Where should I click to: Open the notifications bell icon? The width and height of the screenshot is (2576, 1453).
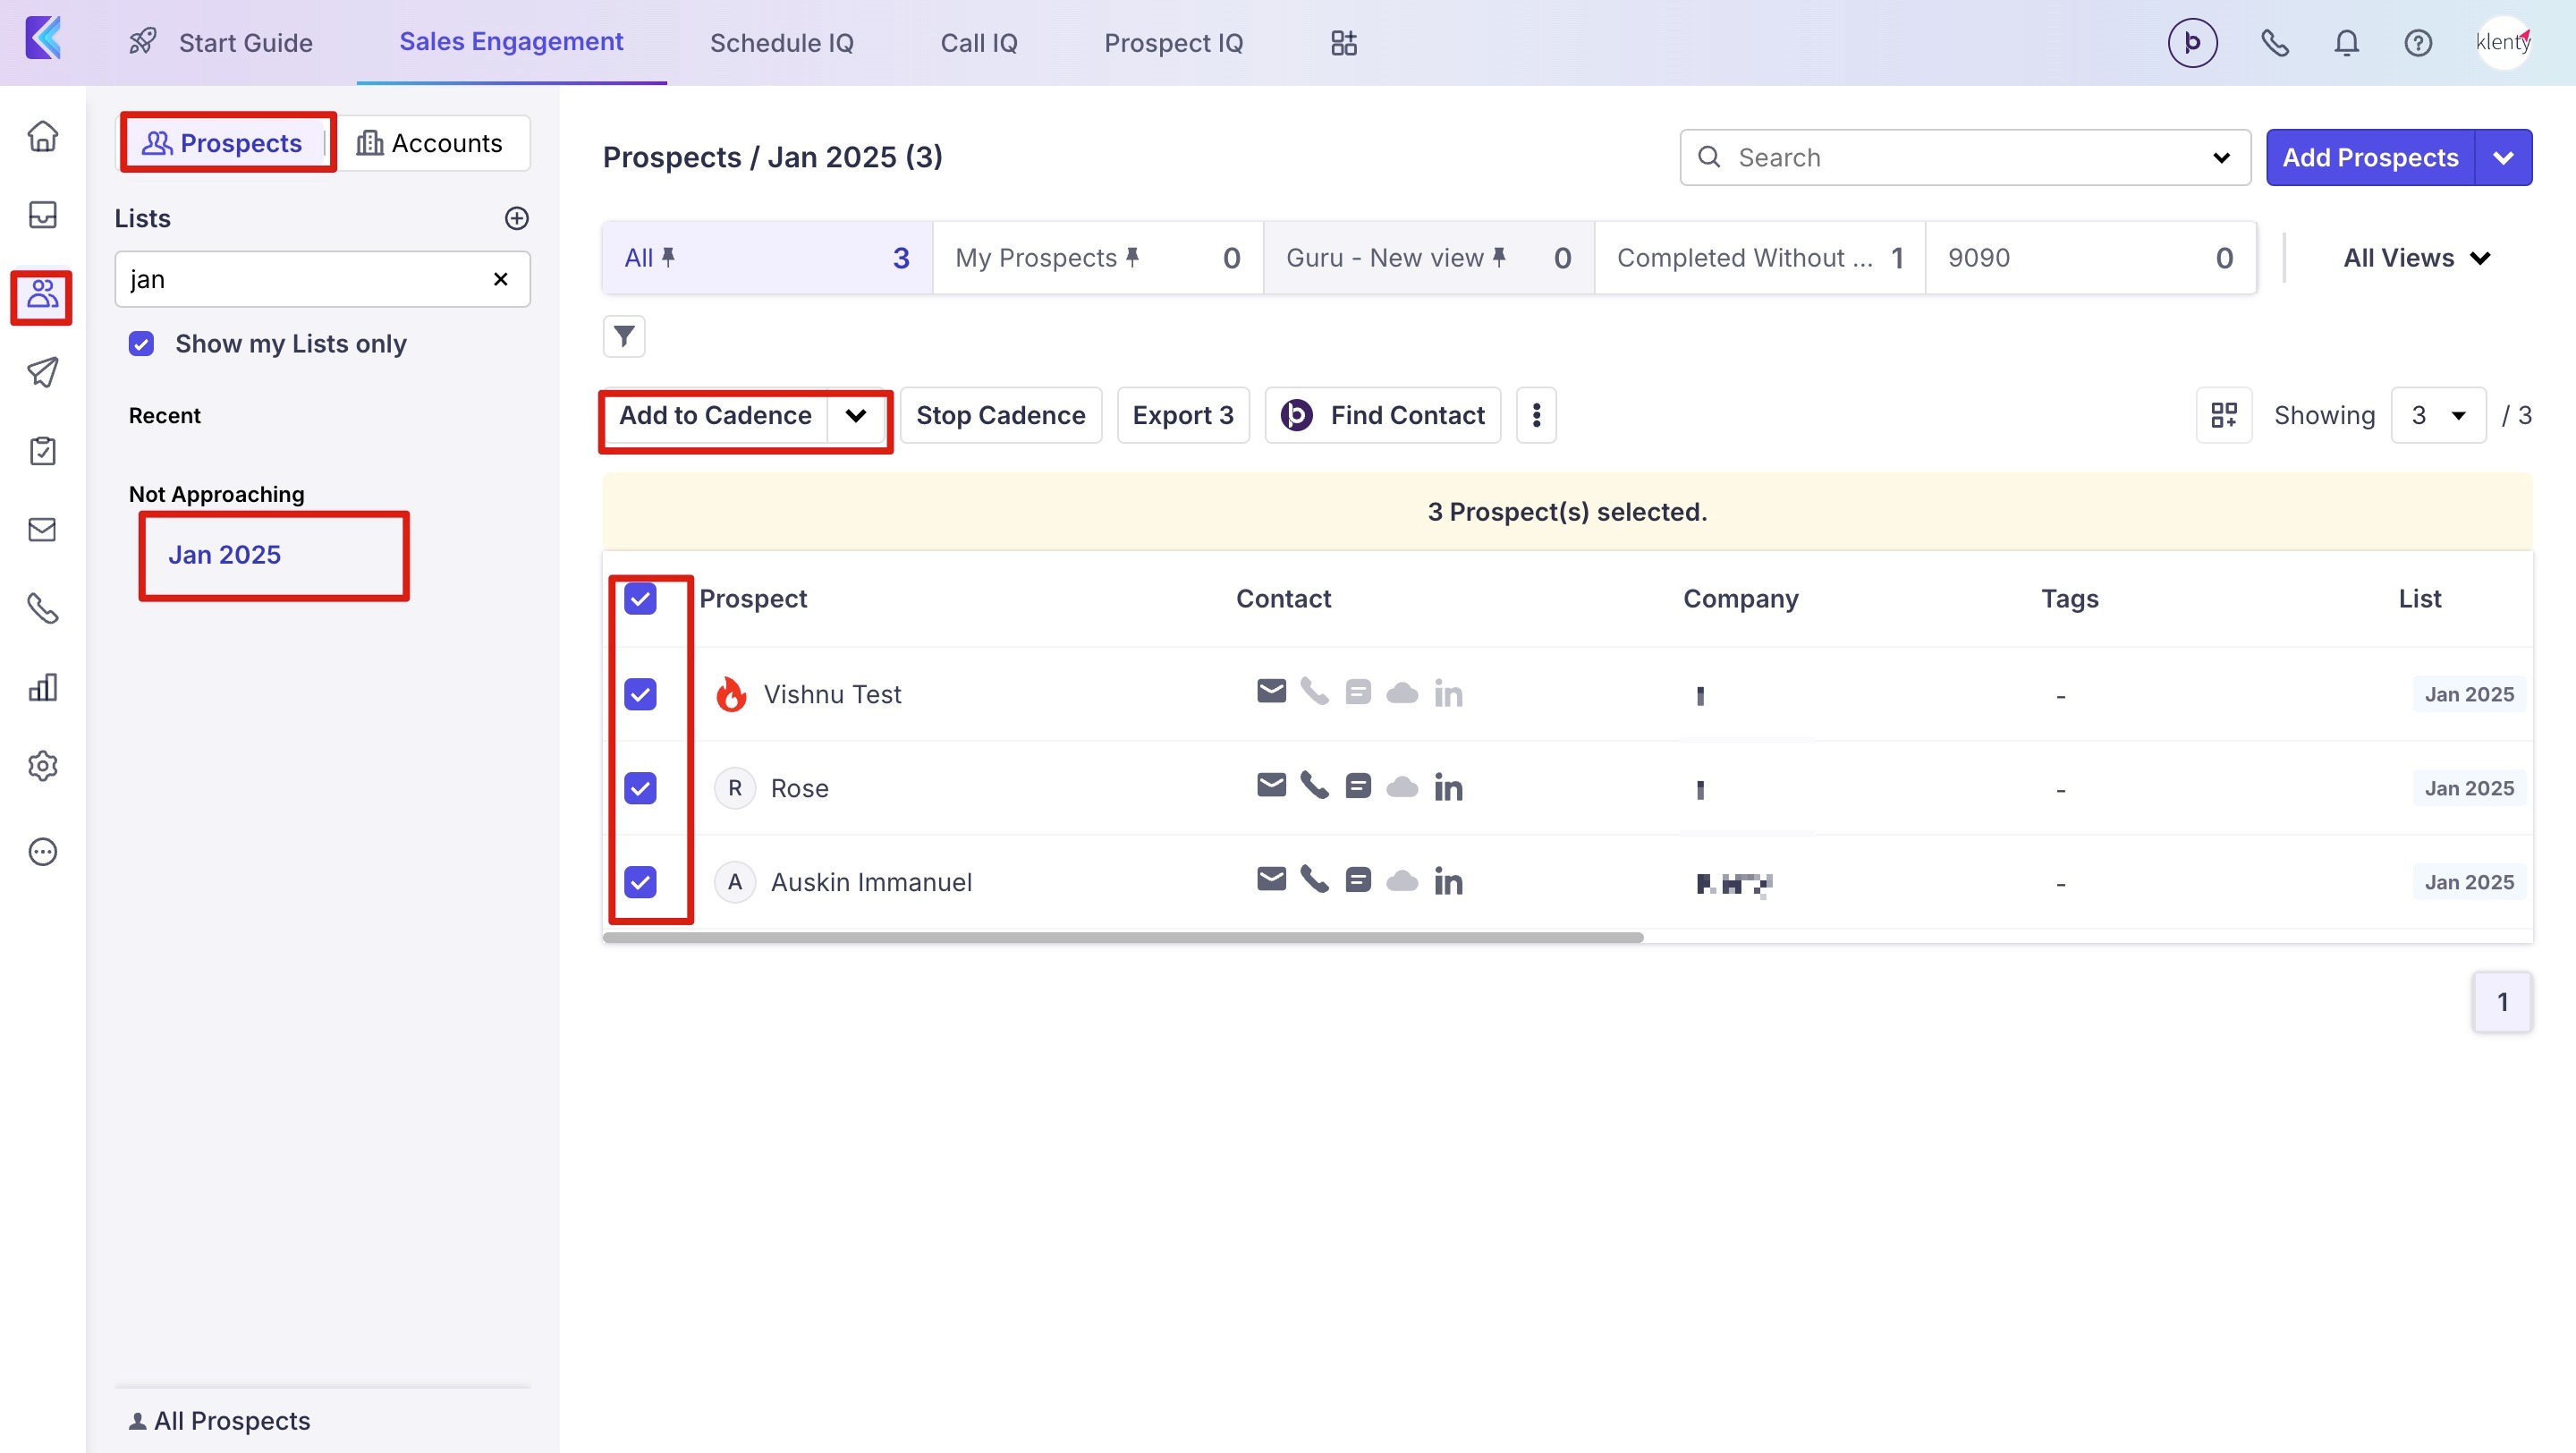pos(2346,43)
